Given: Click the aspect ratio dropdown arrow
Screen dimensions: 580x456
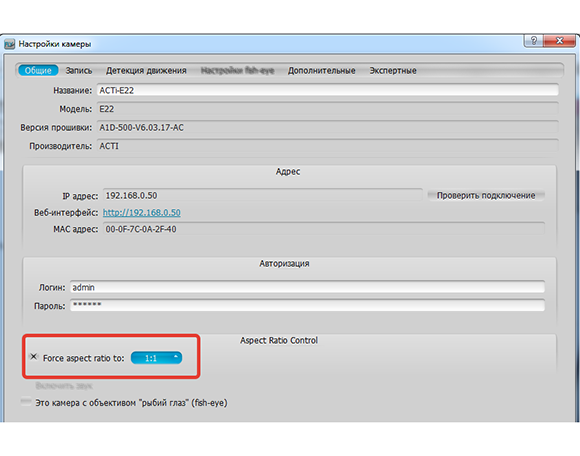Looking at the screenshot, I should click(176, 357).
